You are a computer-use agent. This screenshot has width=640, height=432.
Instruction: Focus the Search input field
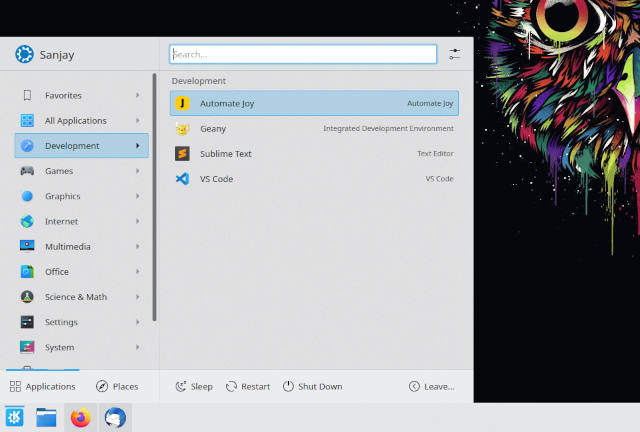tap(303, 54)
